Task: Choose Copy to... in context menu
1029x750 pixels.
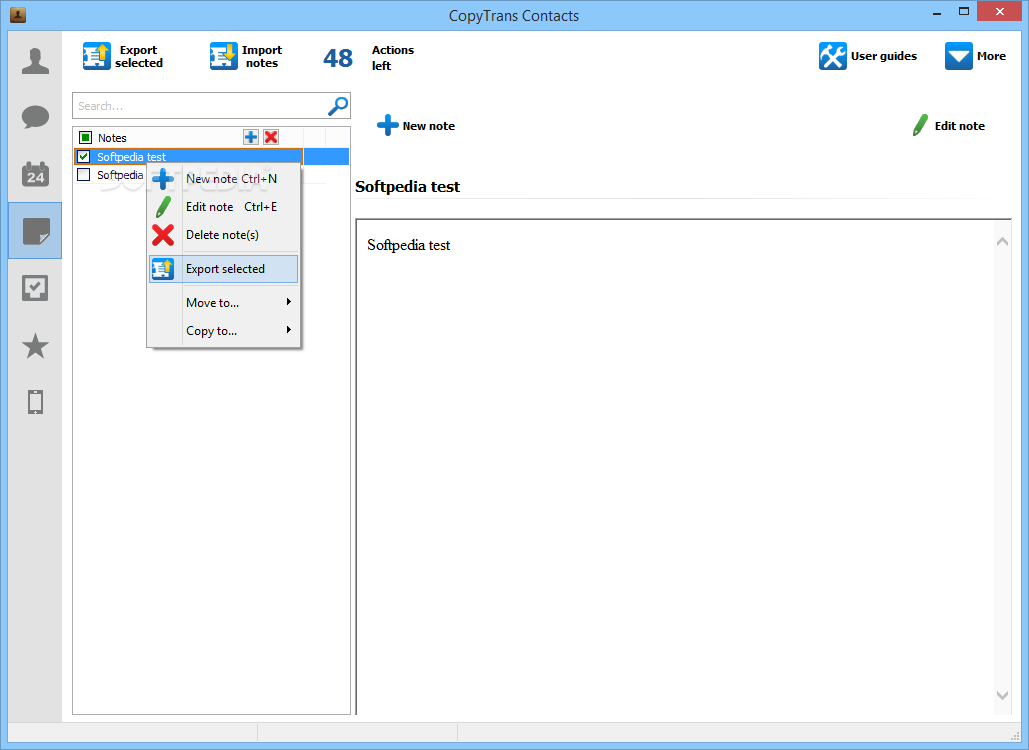Action: pyautogui.click(x=224, y=331)
